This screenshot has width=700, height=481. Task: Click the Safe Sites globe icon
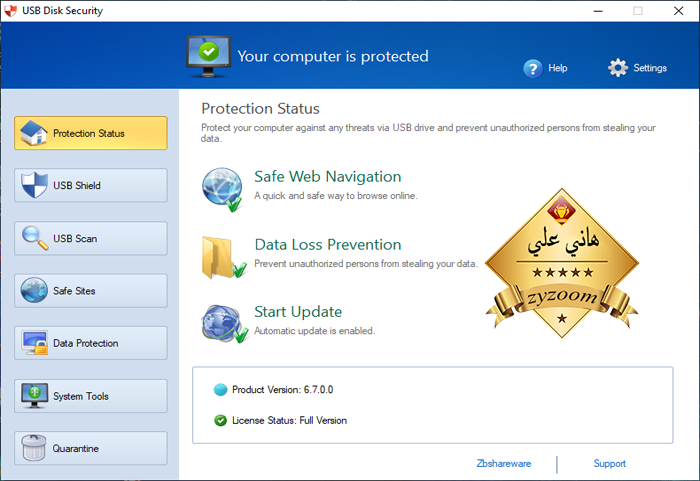[34, 290]
